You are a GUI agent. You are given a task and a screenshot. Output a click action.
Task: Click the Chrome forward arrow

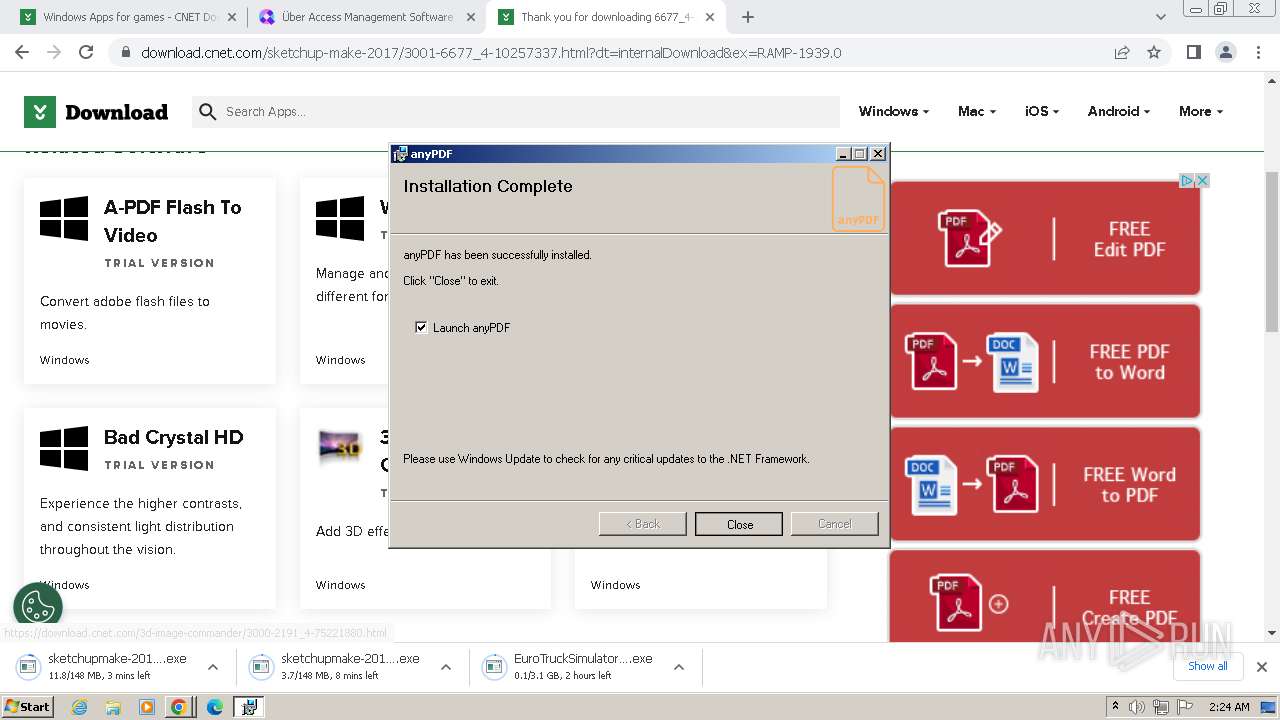tap(54, 52)
